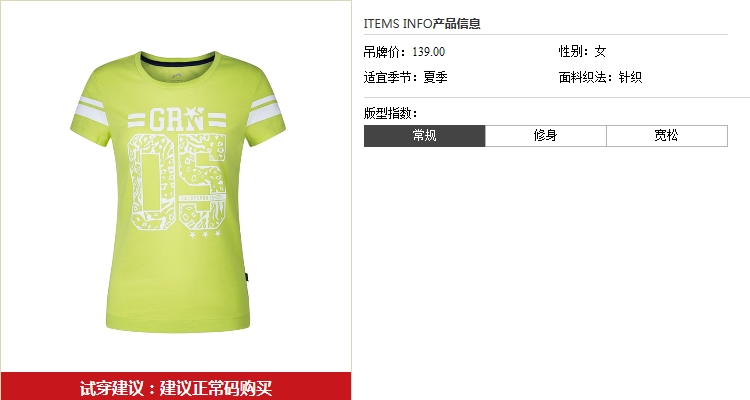Select the 修身 fit option
Screen dimensions: 750x400
pos(545,136)
